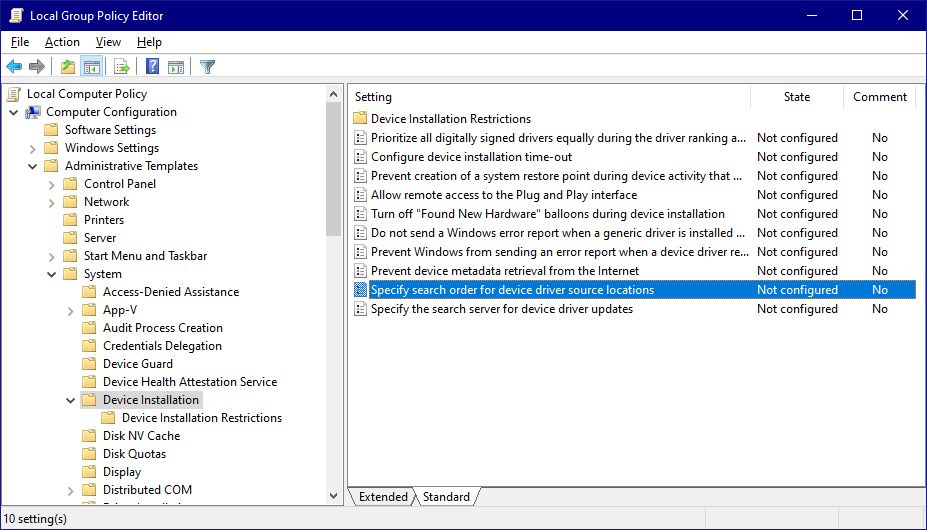Switch to the Extended tab
Screen dimensions: 927x530
click(x=383, y=497)
